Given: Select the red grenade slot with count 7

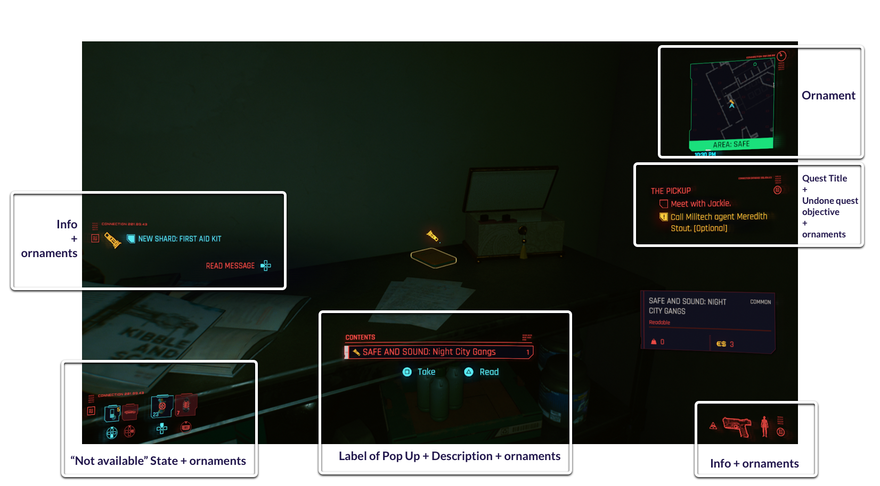Looking at the screenshot, I should (185, 405).
